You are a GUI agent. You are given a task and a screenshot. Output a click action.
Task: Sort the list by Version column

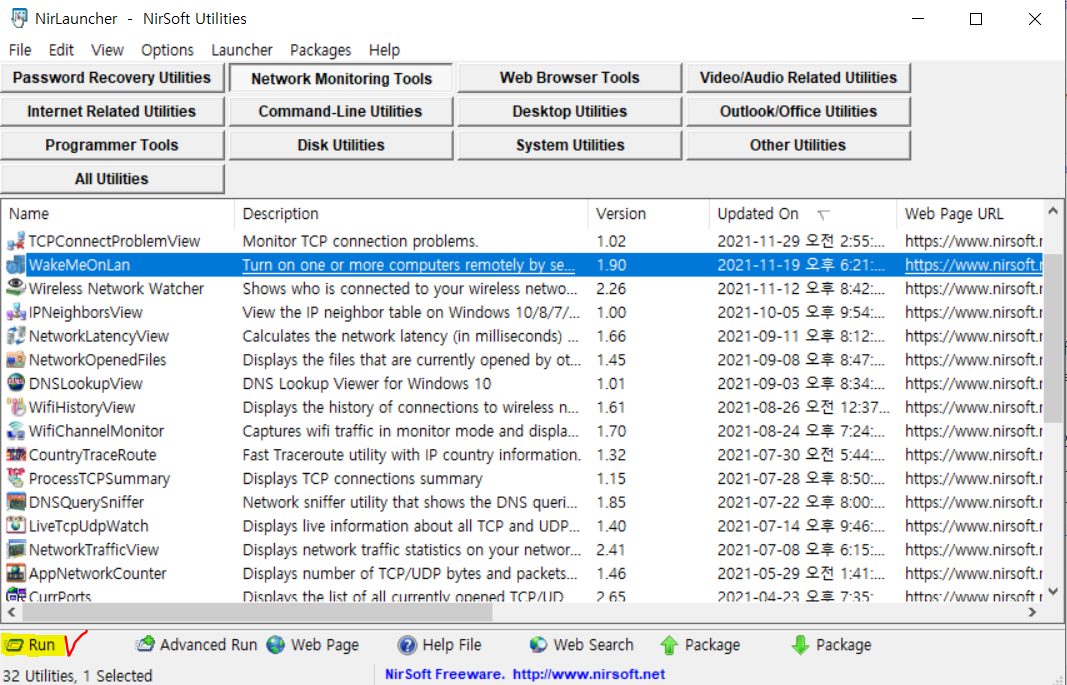click(x=649, y=214)
